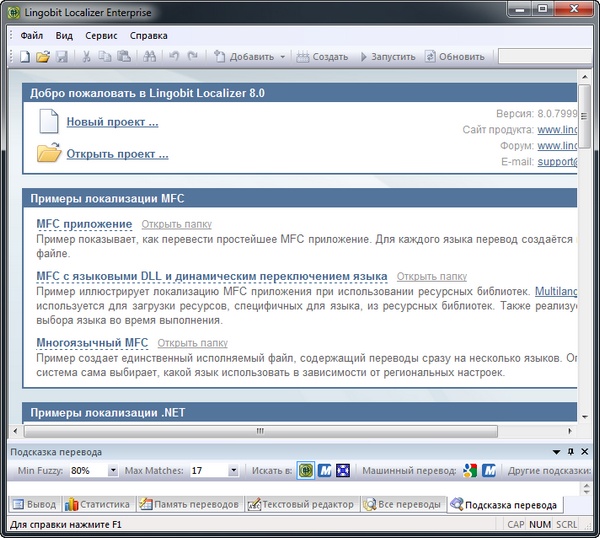Toggle the blue M search source icon
The image size is (600, 538).
(x=325, y=471)
